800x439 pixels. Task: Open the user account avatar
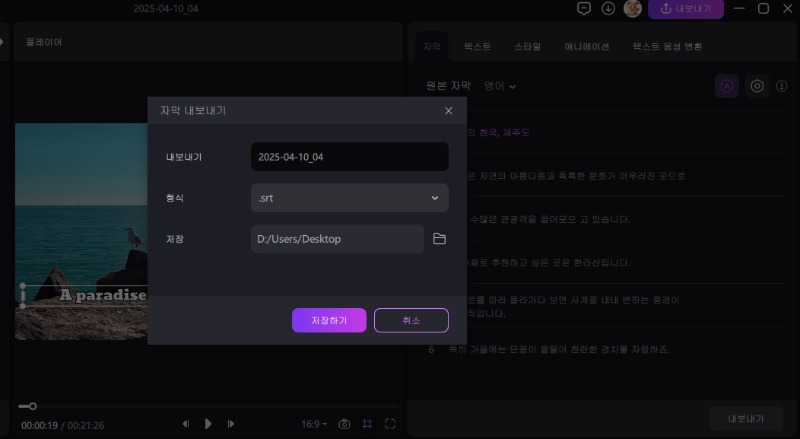(x=633, y=8)
